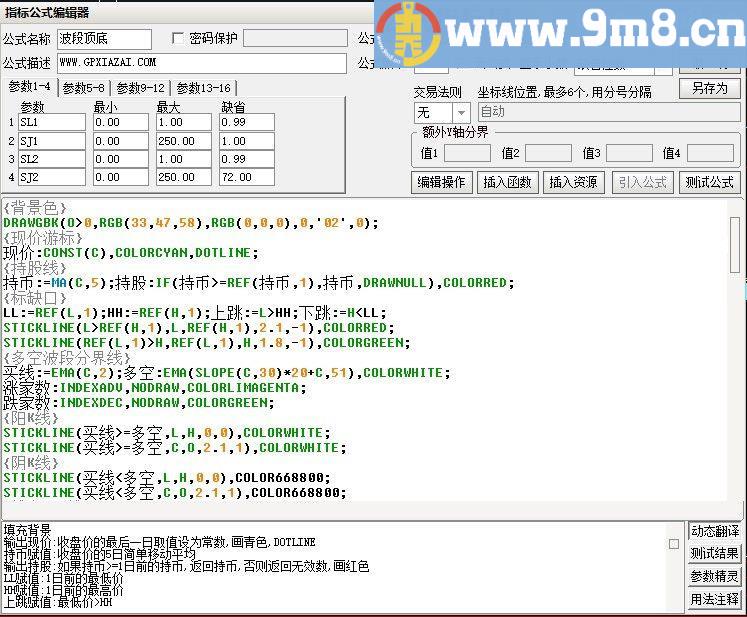Switch to the 参数1-4 tab
747x617 pixels.
30,87
